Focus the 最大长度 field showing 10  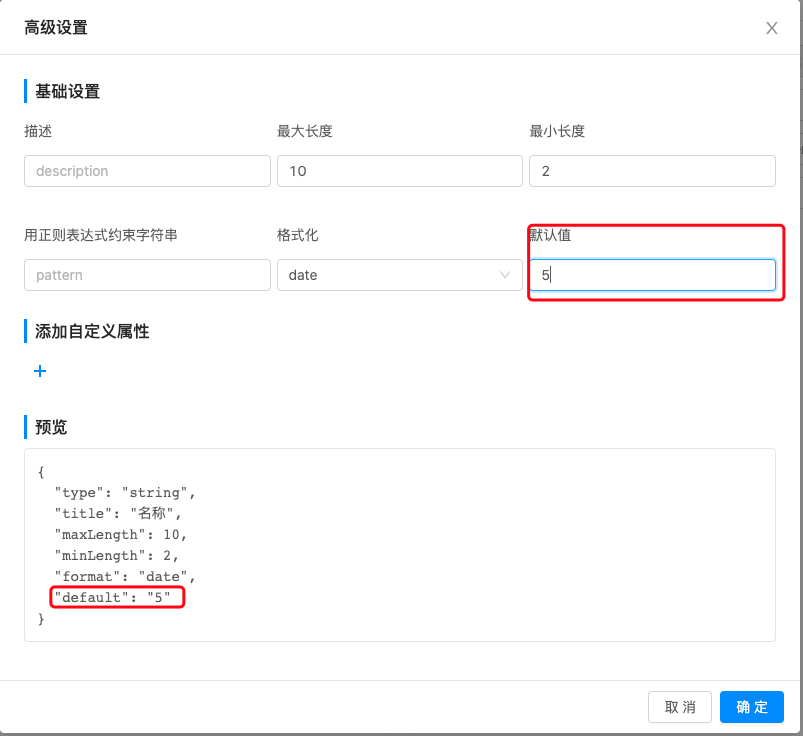point(399,171)
